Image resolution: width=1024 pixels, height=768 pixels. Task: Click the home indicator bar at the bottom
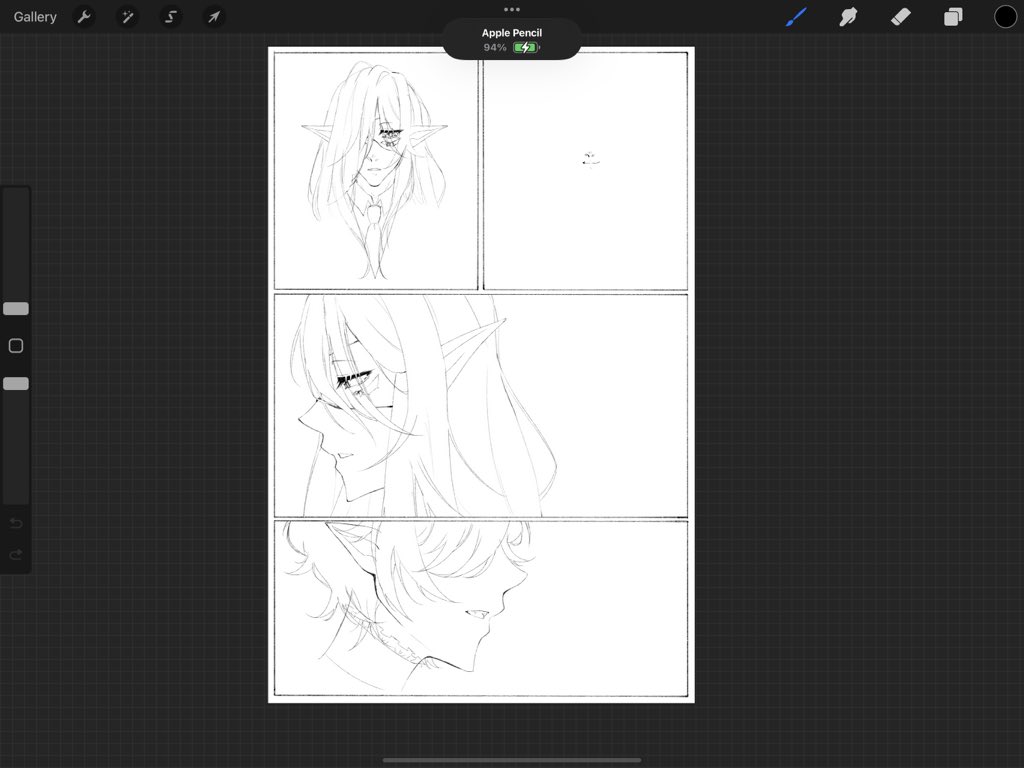point(512,760)
